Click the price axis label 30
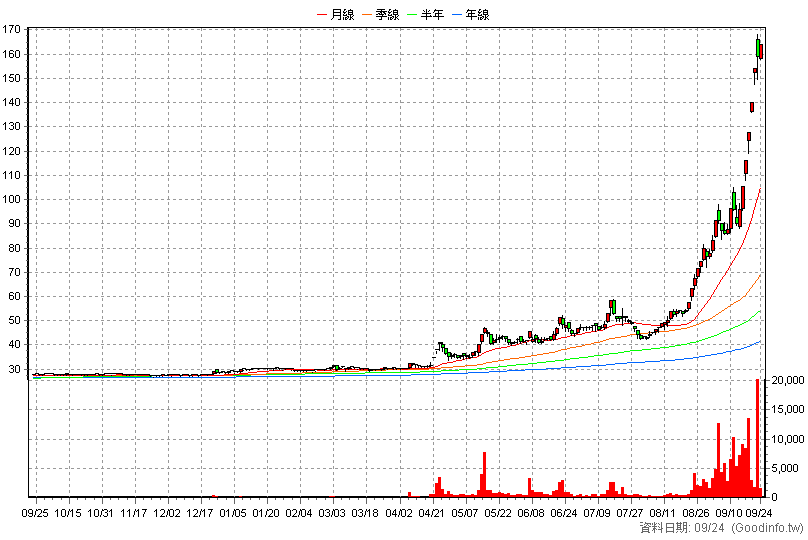Screen dimensions: 808x540 (x=14, y=369)
